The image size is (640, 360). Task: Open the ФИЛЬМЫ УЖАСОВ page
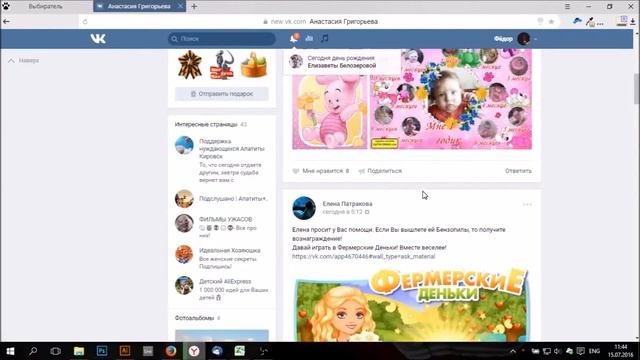[225, 219]
